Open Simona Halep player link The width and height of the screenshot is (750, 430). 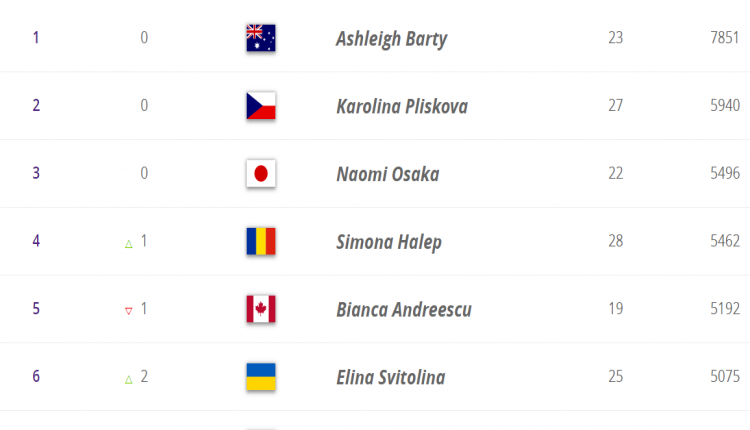point(389,242)
